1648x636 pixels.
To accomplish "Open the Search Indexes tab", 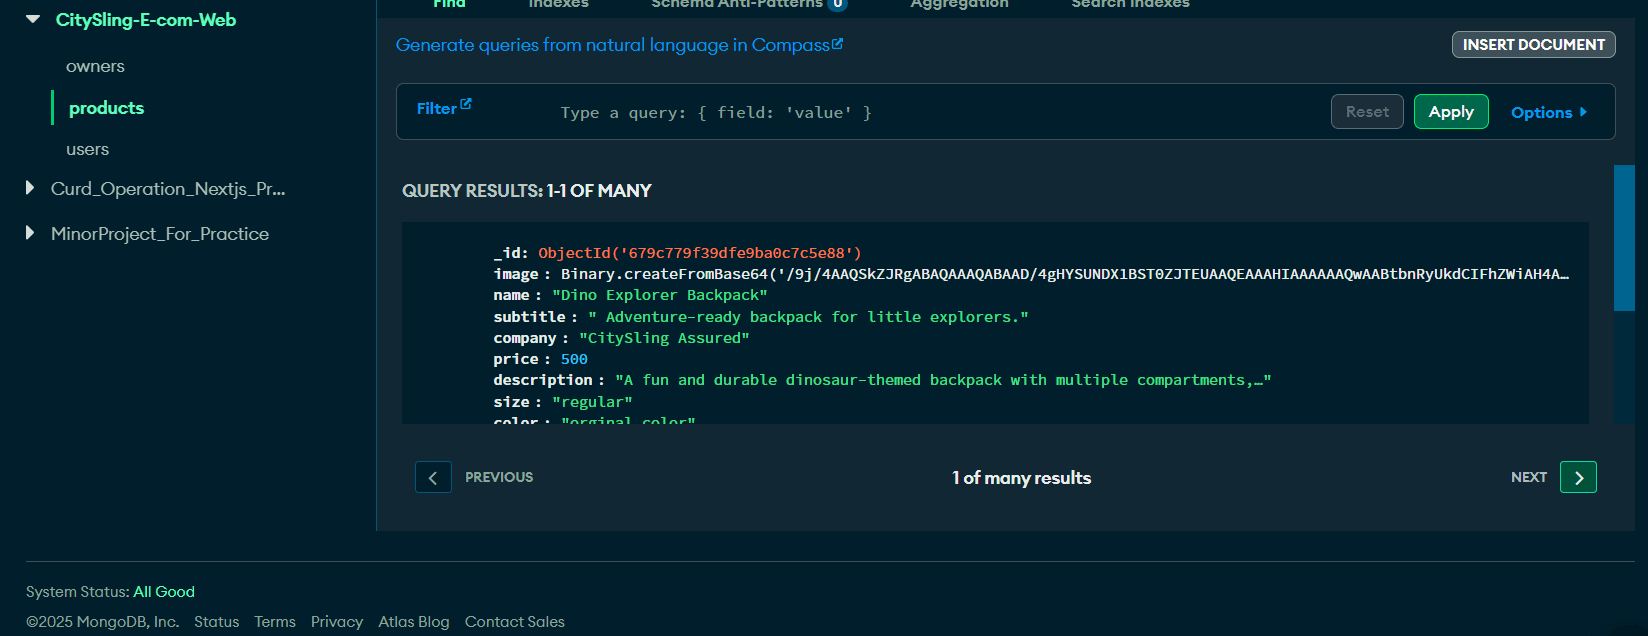I will (x=1130, y=4).
